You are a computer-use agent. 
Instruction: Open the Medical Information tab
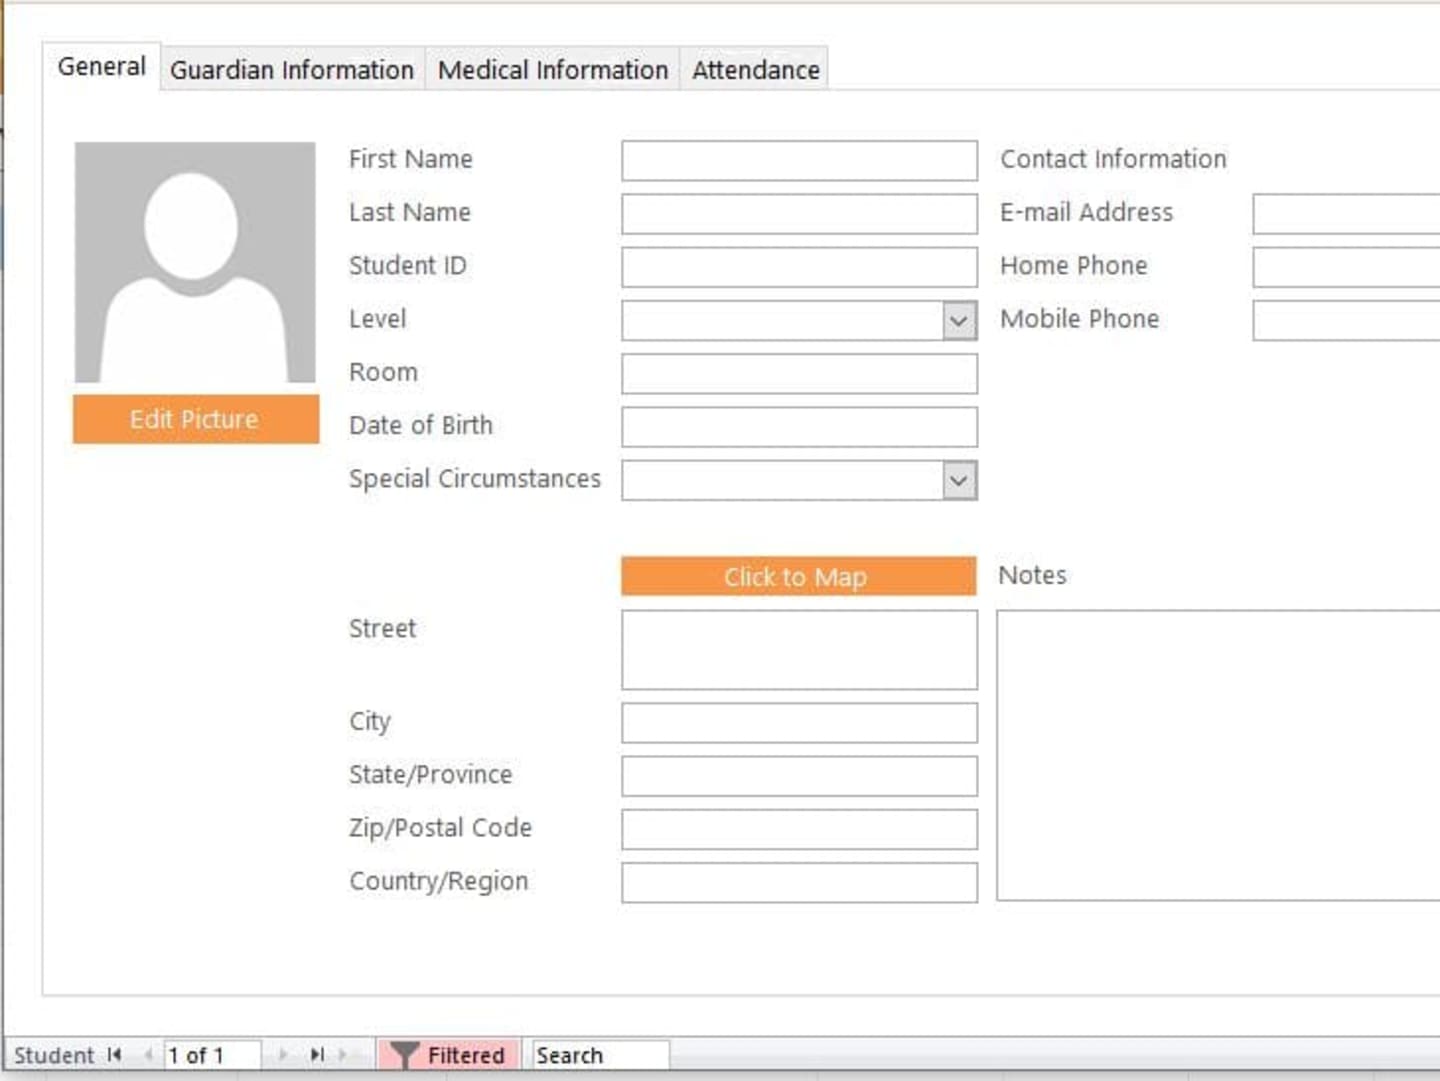point(553,70)
